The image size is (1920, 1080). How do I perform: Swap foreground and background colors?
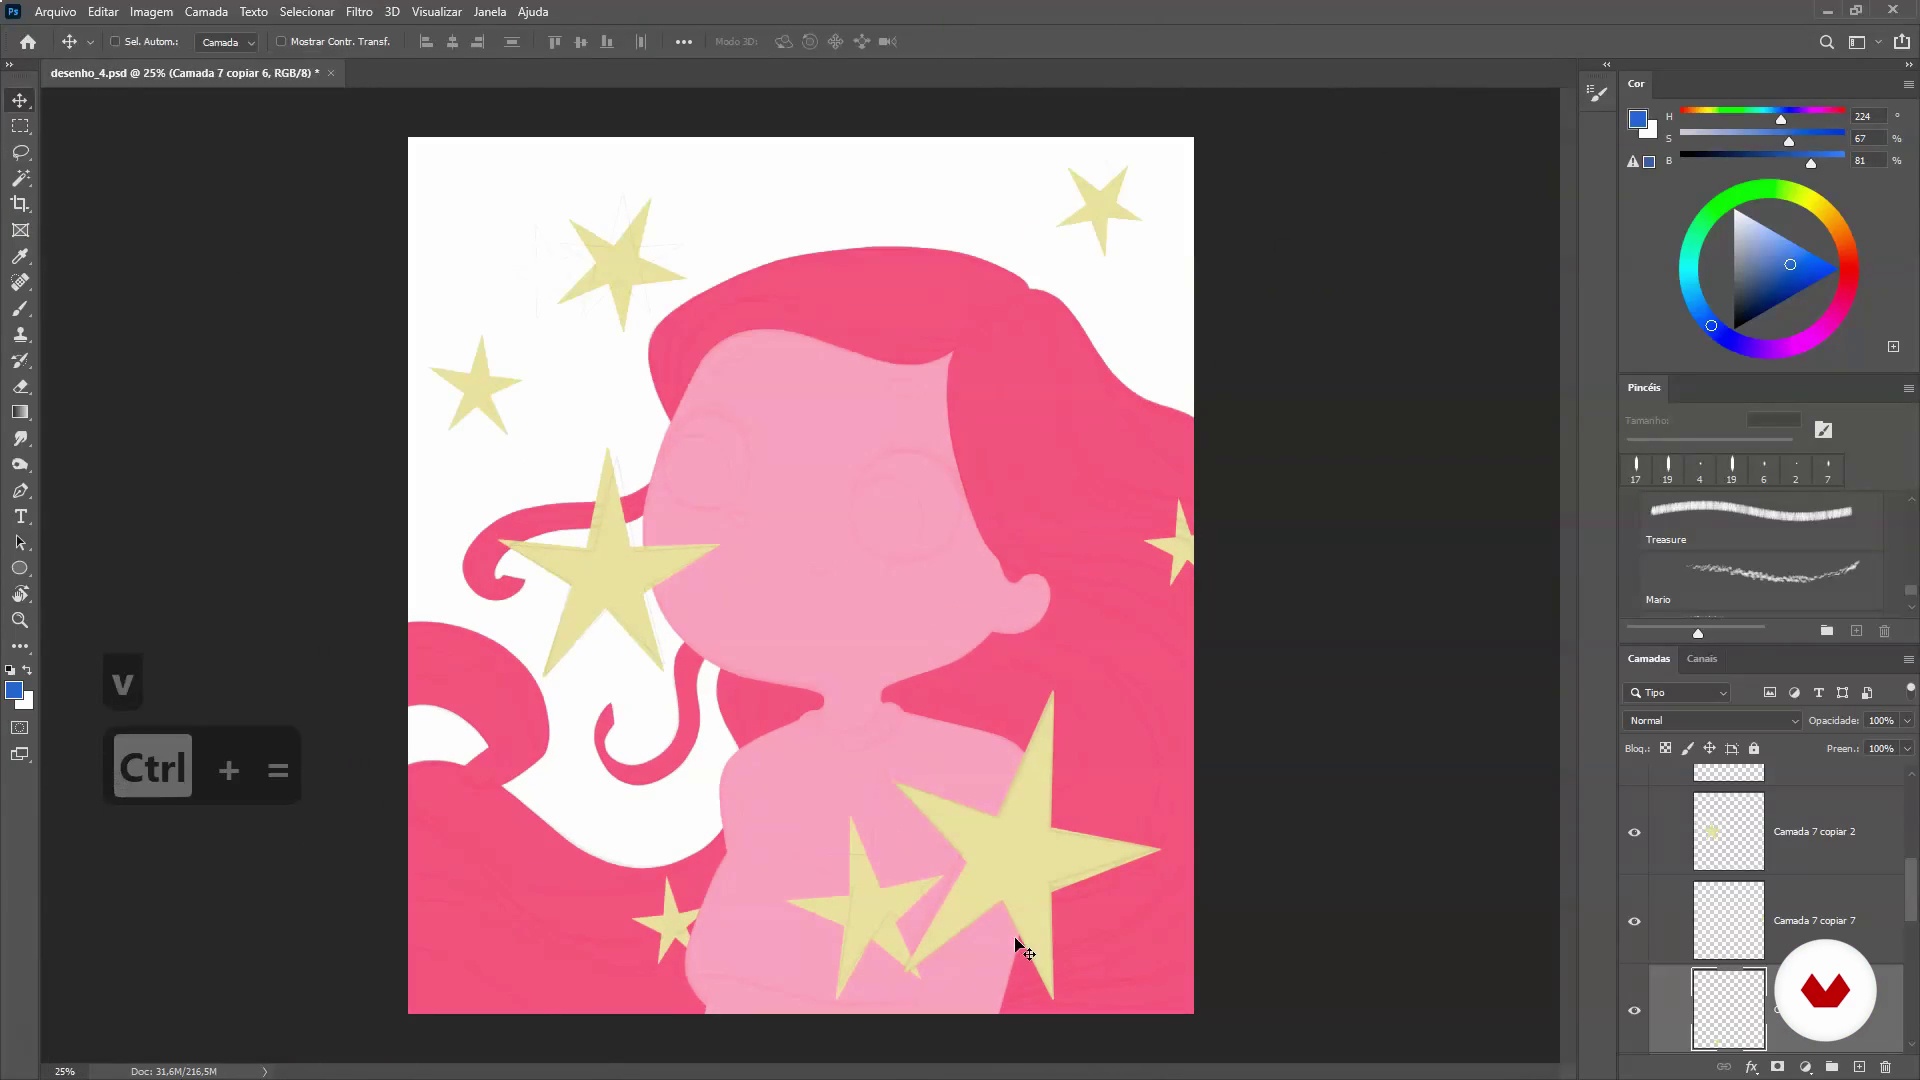point(28,670)
